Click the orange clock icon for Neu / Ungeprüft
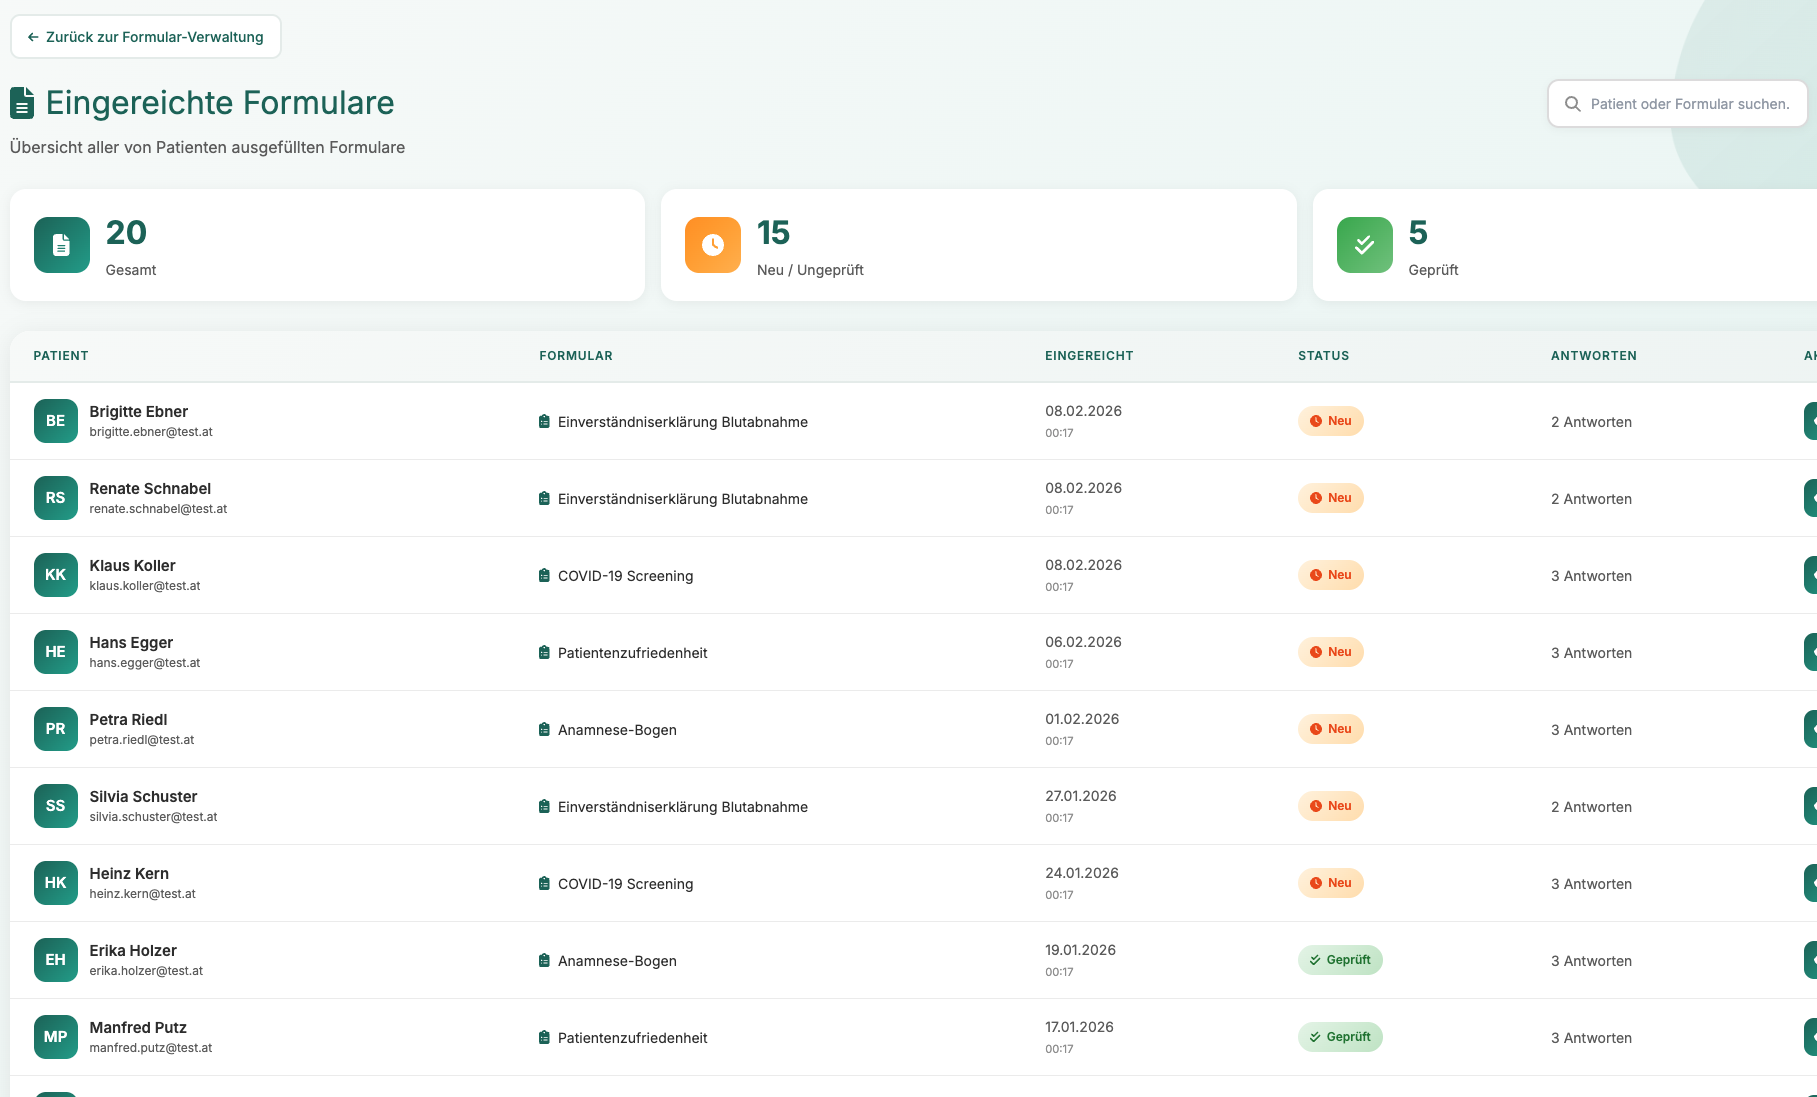This screenshot has width=1817, height=1097. [712, 245]
